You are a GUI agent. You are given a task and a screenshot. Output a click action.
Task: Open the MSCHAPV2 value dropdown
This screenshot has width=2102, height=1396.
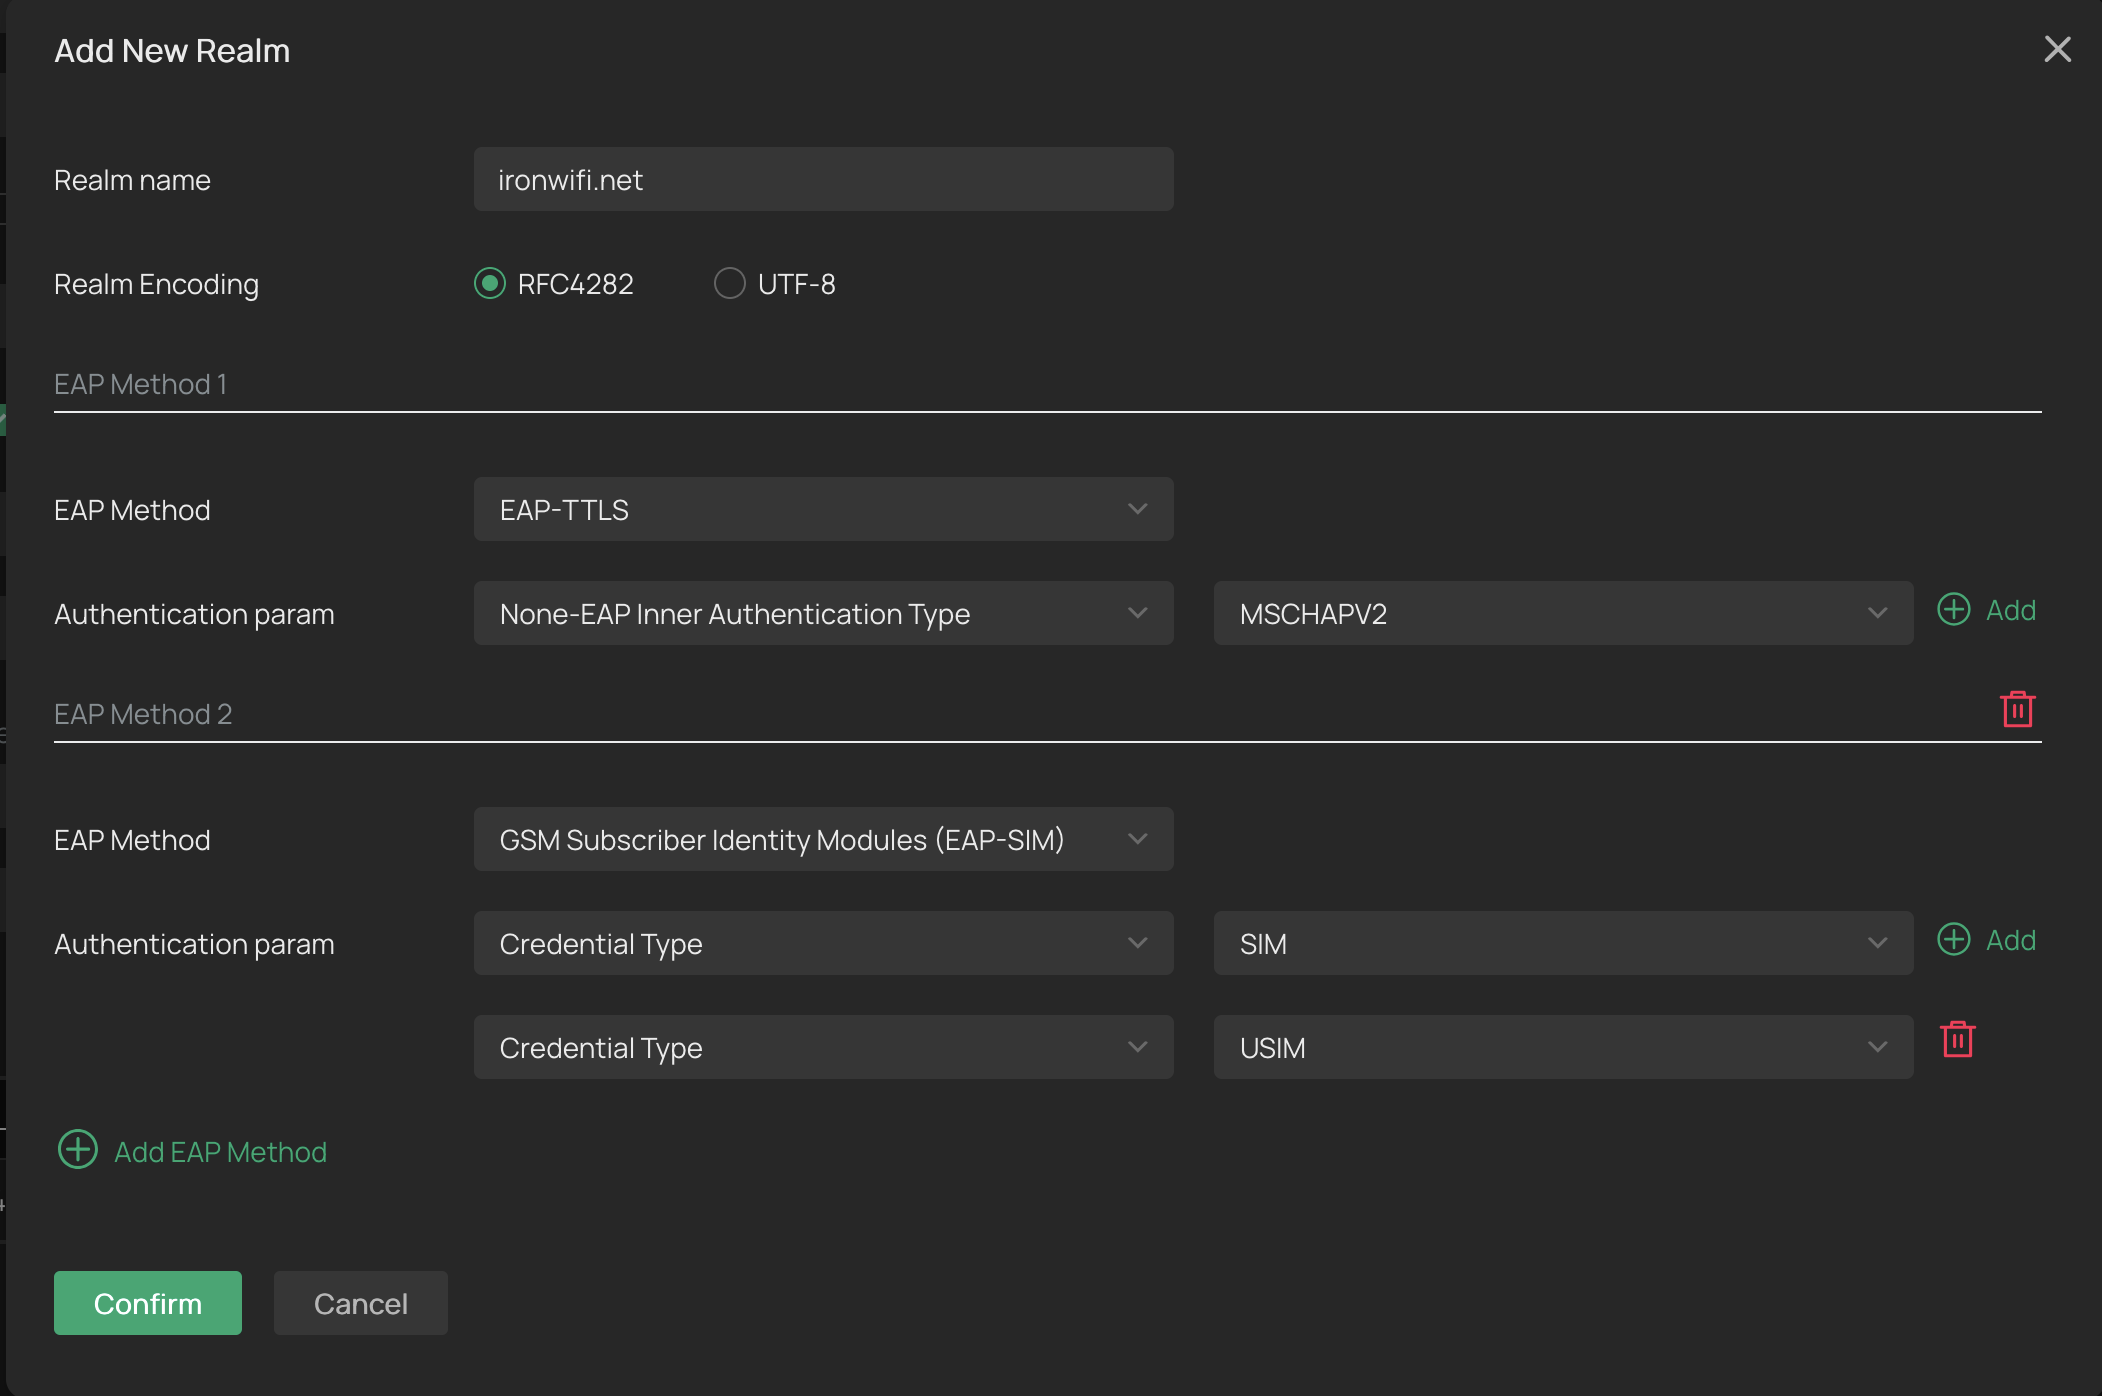tap(1562, 614)
